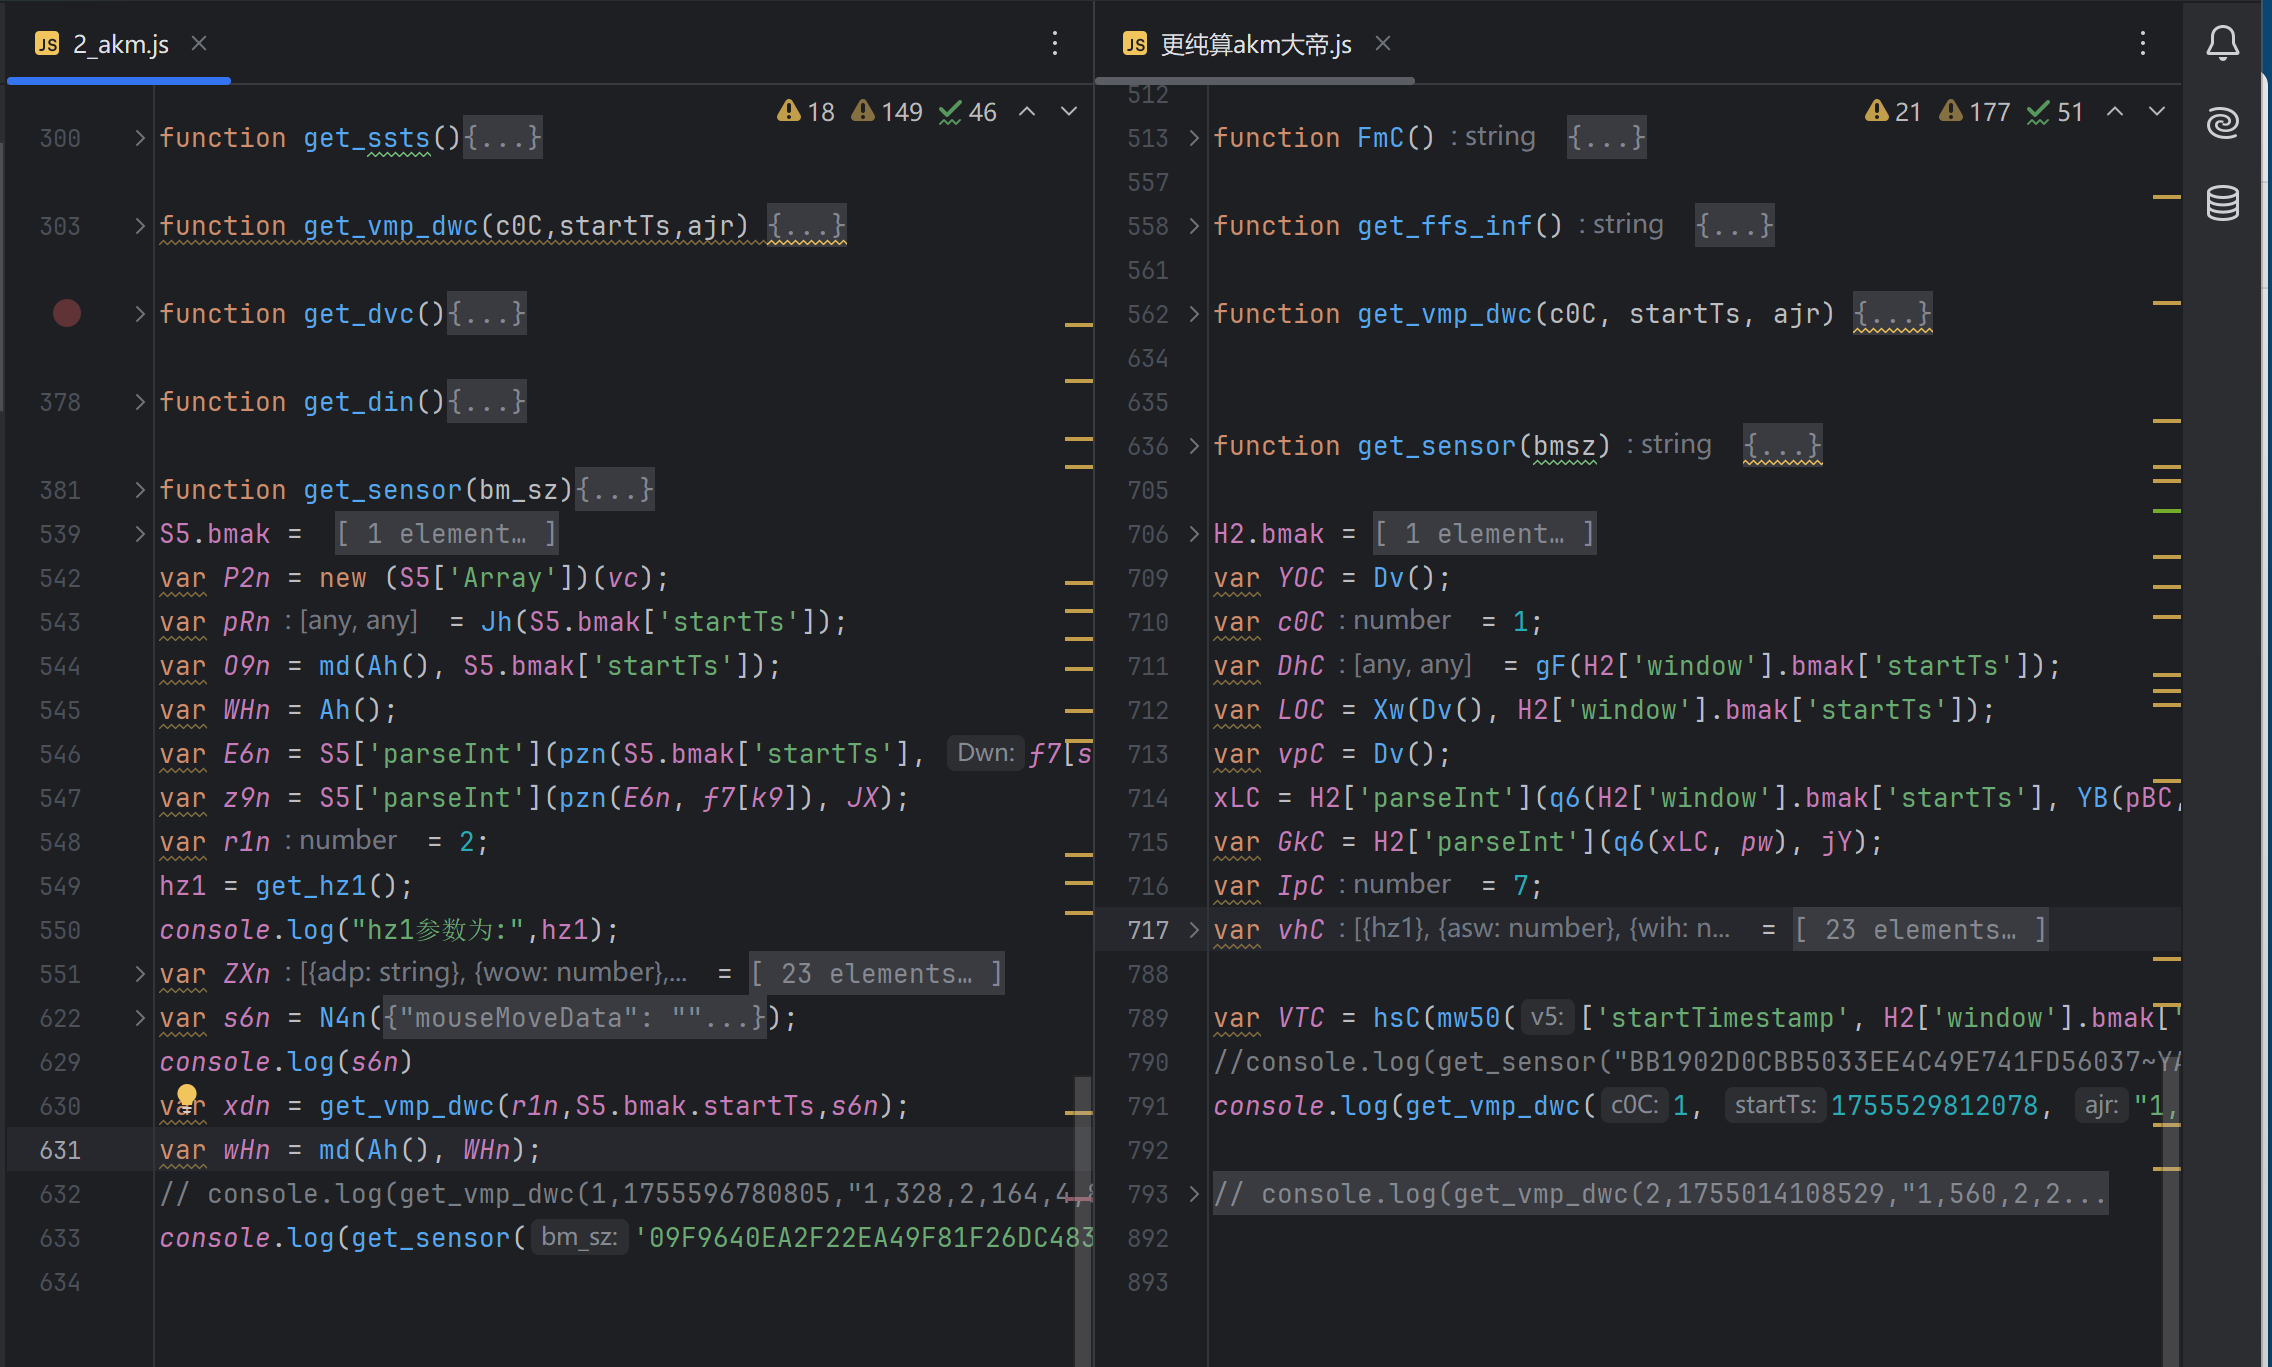
Task: Go to previous highlighted error in right editor
Action: click(x=2115, y=112)
